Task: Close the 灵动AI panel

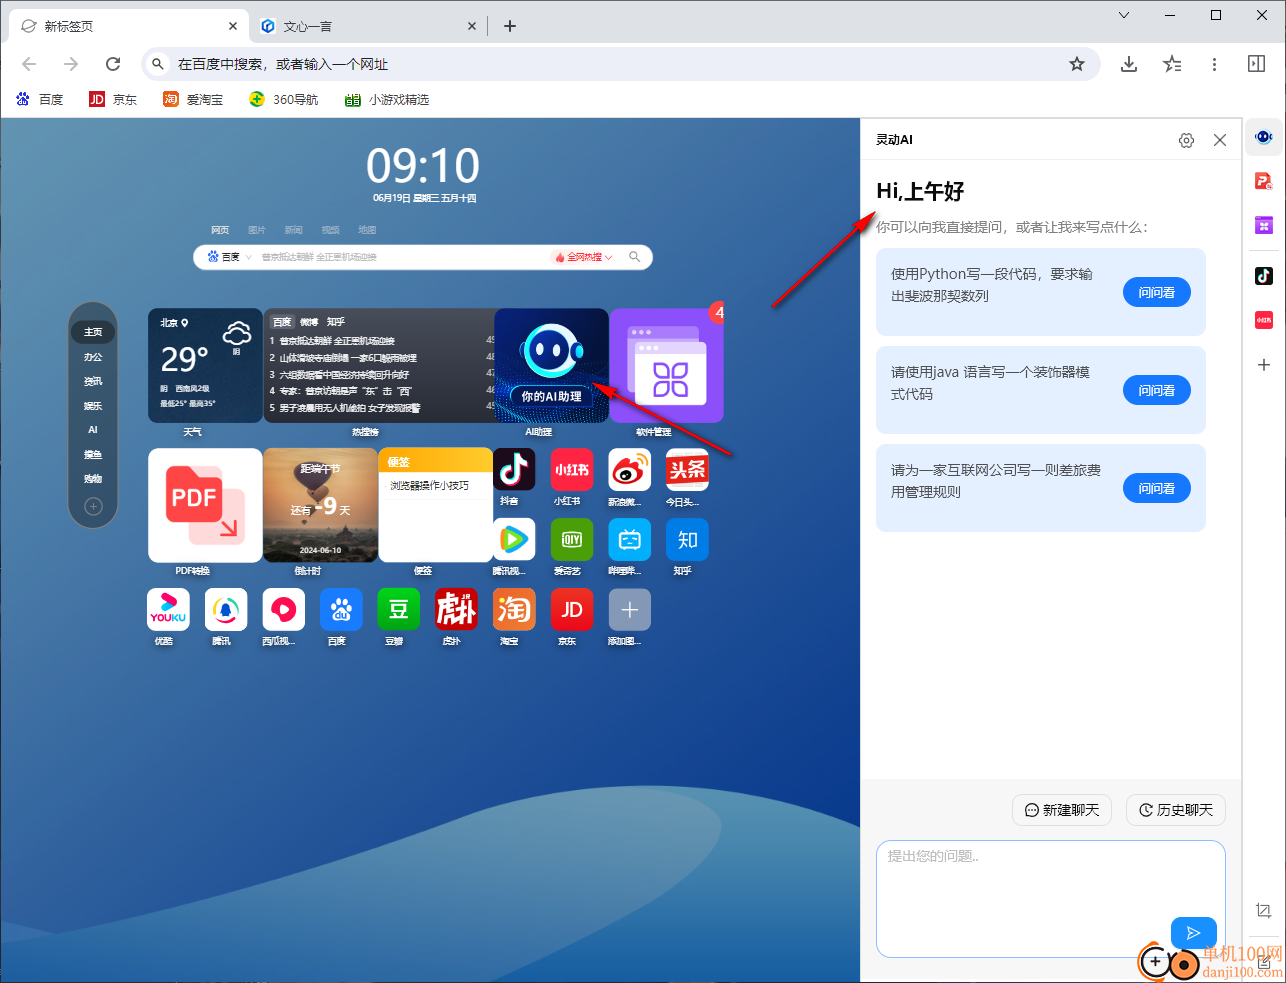Action: click(x=1220, y=140)
